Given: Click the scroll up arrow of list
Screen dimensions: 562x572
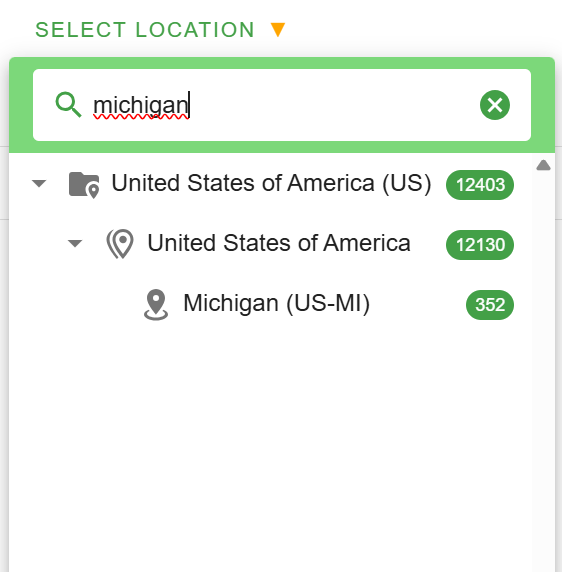Looking at the screenshot, I should point(543,165).
